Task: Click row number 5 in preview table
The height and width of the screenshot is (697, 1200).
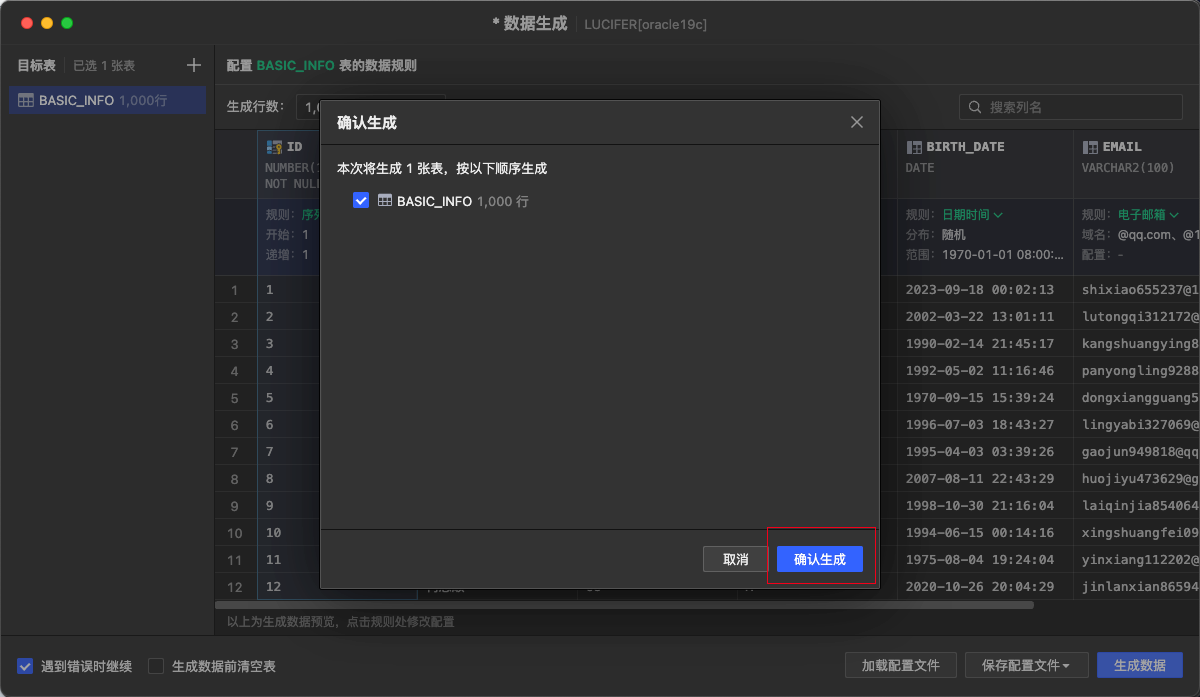Action: click(x=235, y=398)
